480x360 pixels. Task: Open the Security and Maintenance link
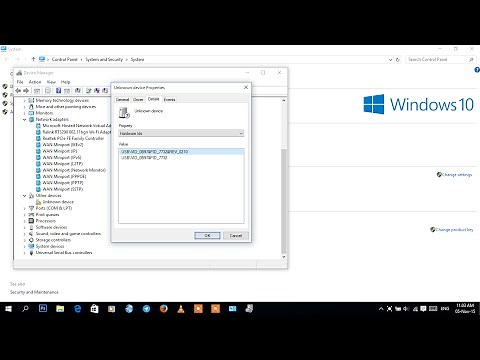click(x=34, y=292)
